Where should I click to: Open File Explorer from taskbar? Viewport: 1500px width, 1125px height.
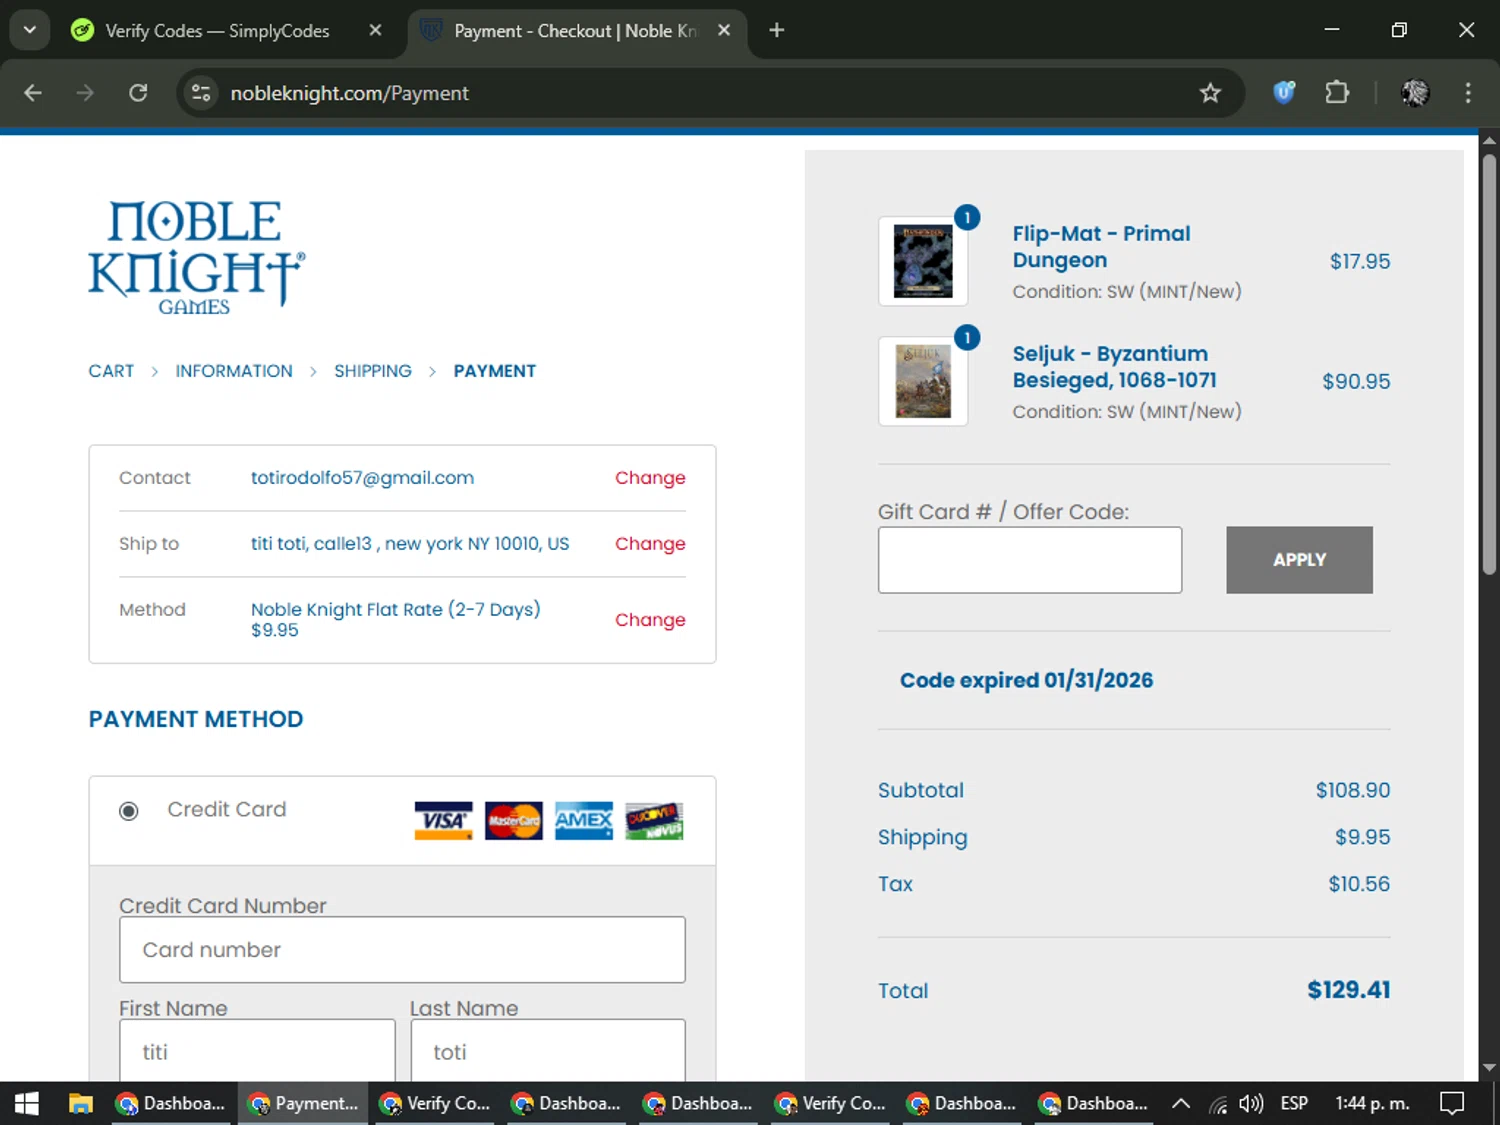(x=80, y=1103)
